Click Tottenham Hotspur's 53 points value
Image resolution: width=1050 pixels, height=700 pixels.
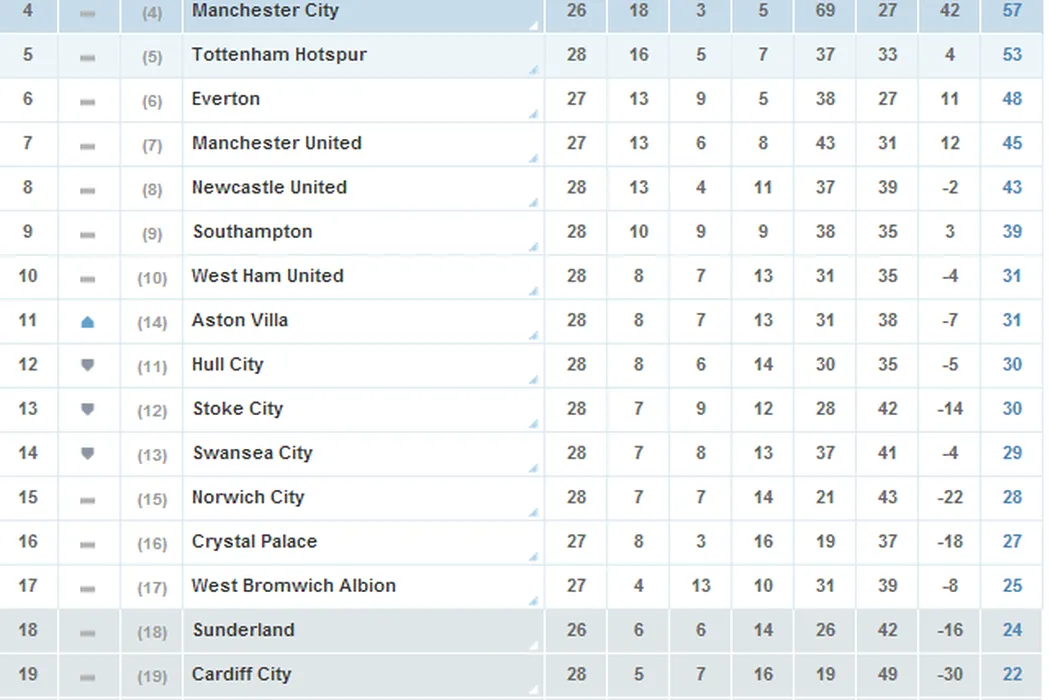click(1012, 55)
